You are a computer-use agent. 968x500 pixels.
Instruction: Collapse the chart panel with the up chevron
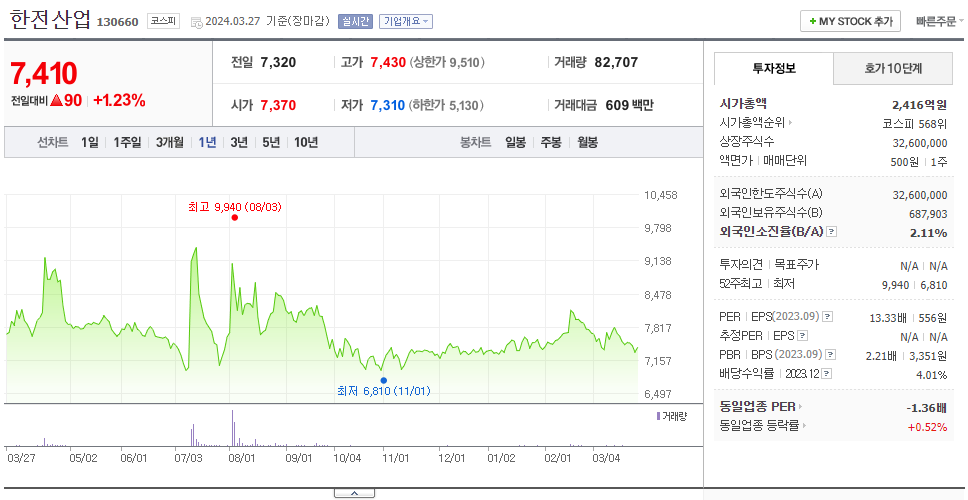tap(354, 493)
